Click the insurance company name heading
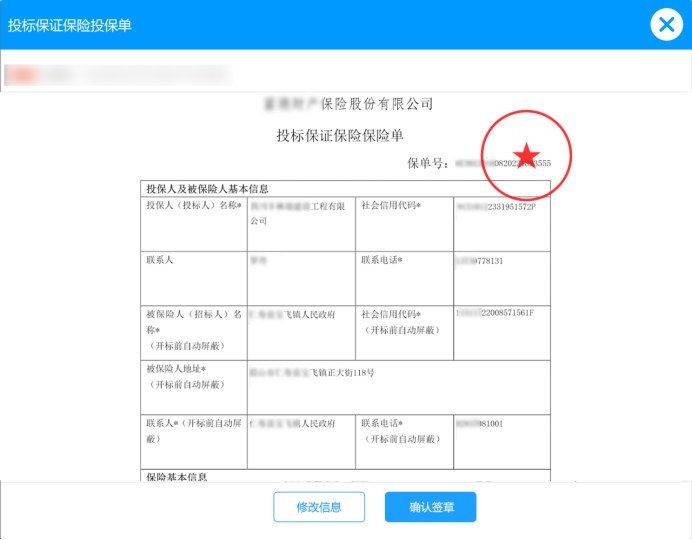 347,104
